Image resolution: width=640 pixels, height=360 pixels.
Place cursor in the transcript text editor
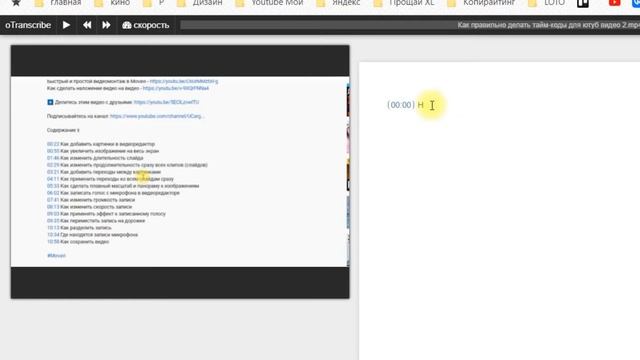tap(500, 211)
